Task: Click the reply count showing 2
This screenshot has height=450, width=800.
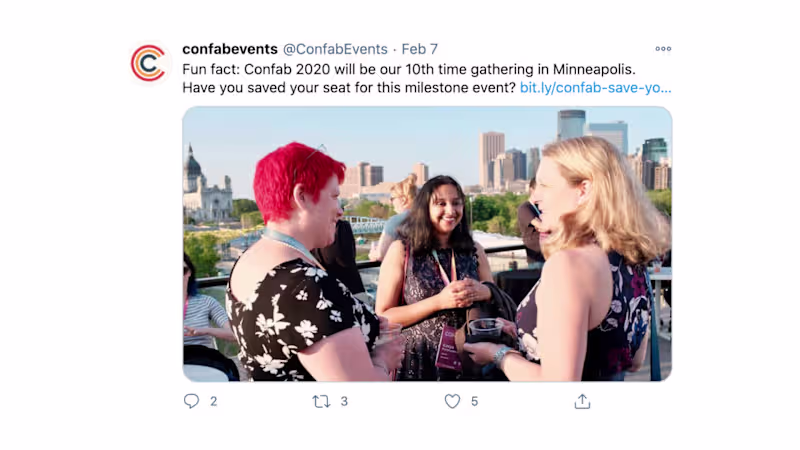Action: (214, 401)
